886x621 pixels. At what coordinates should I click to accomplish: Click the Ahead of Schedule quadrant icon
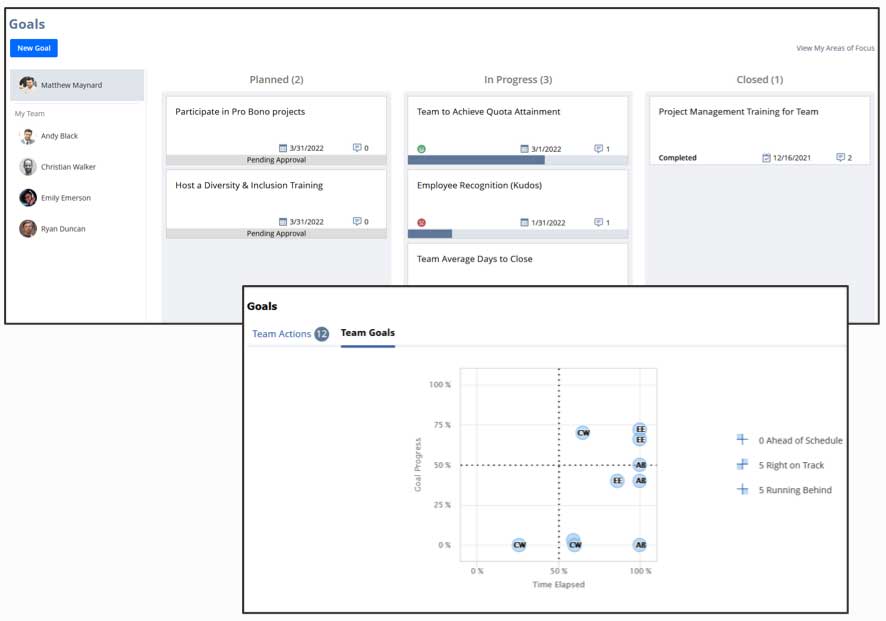[x=742, y=440]
